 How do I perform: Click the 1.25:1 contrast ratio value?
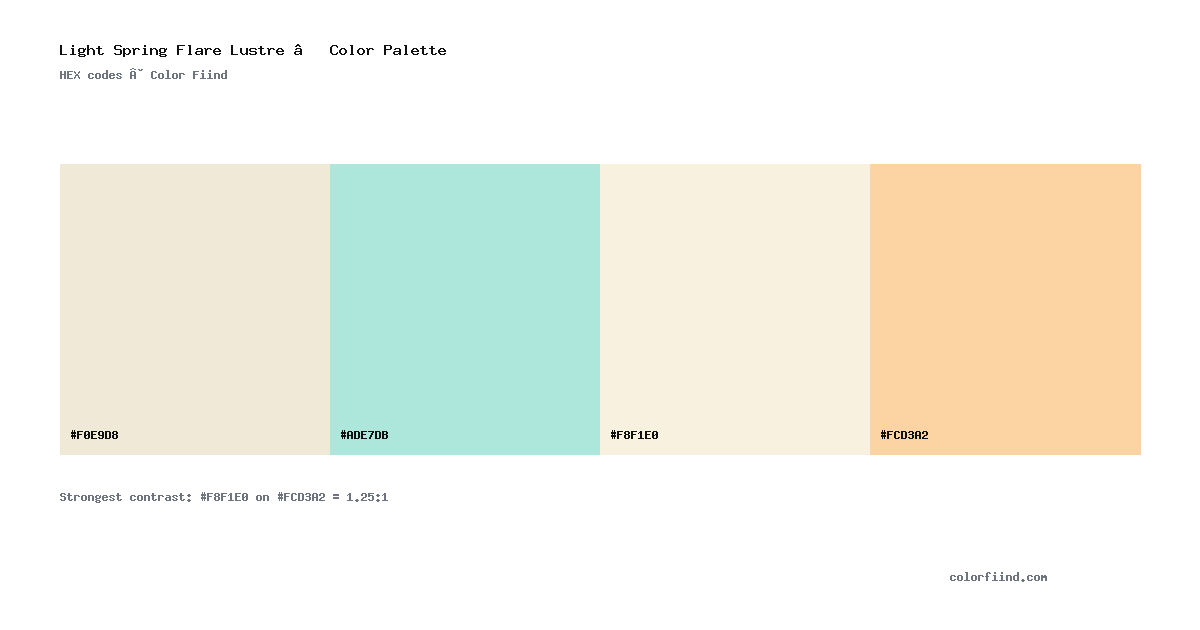click(367, 497)
